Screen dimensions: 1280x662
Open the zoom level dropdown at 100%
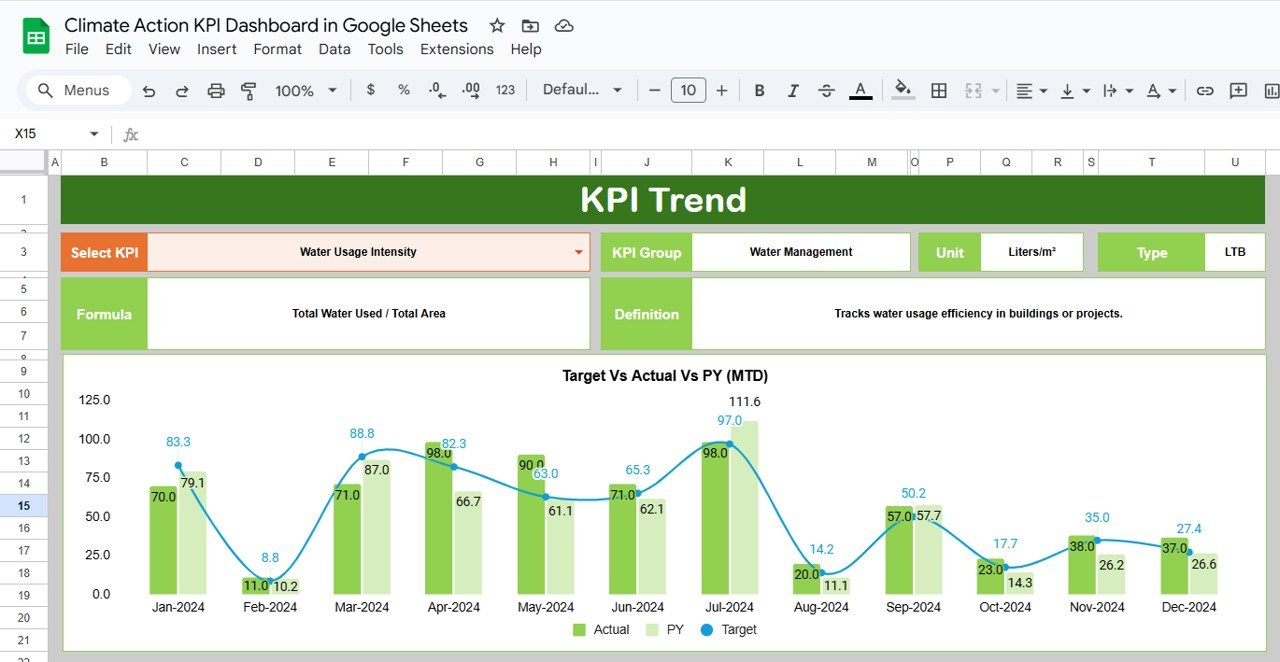coord(306,90)
